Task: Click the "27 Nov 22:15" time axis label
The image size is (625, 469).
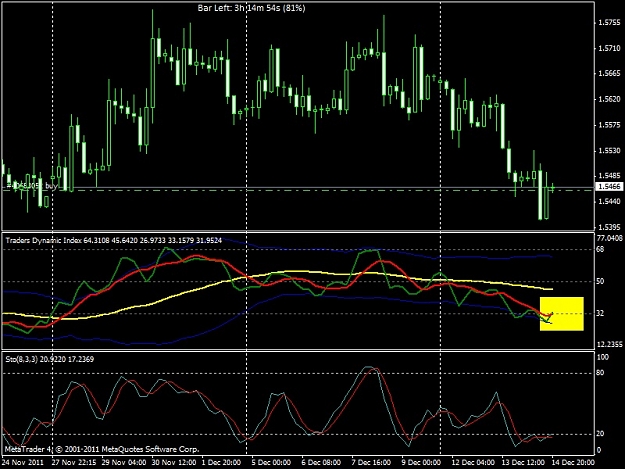Action: (74, 463)
